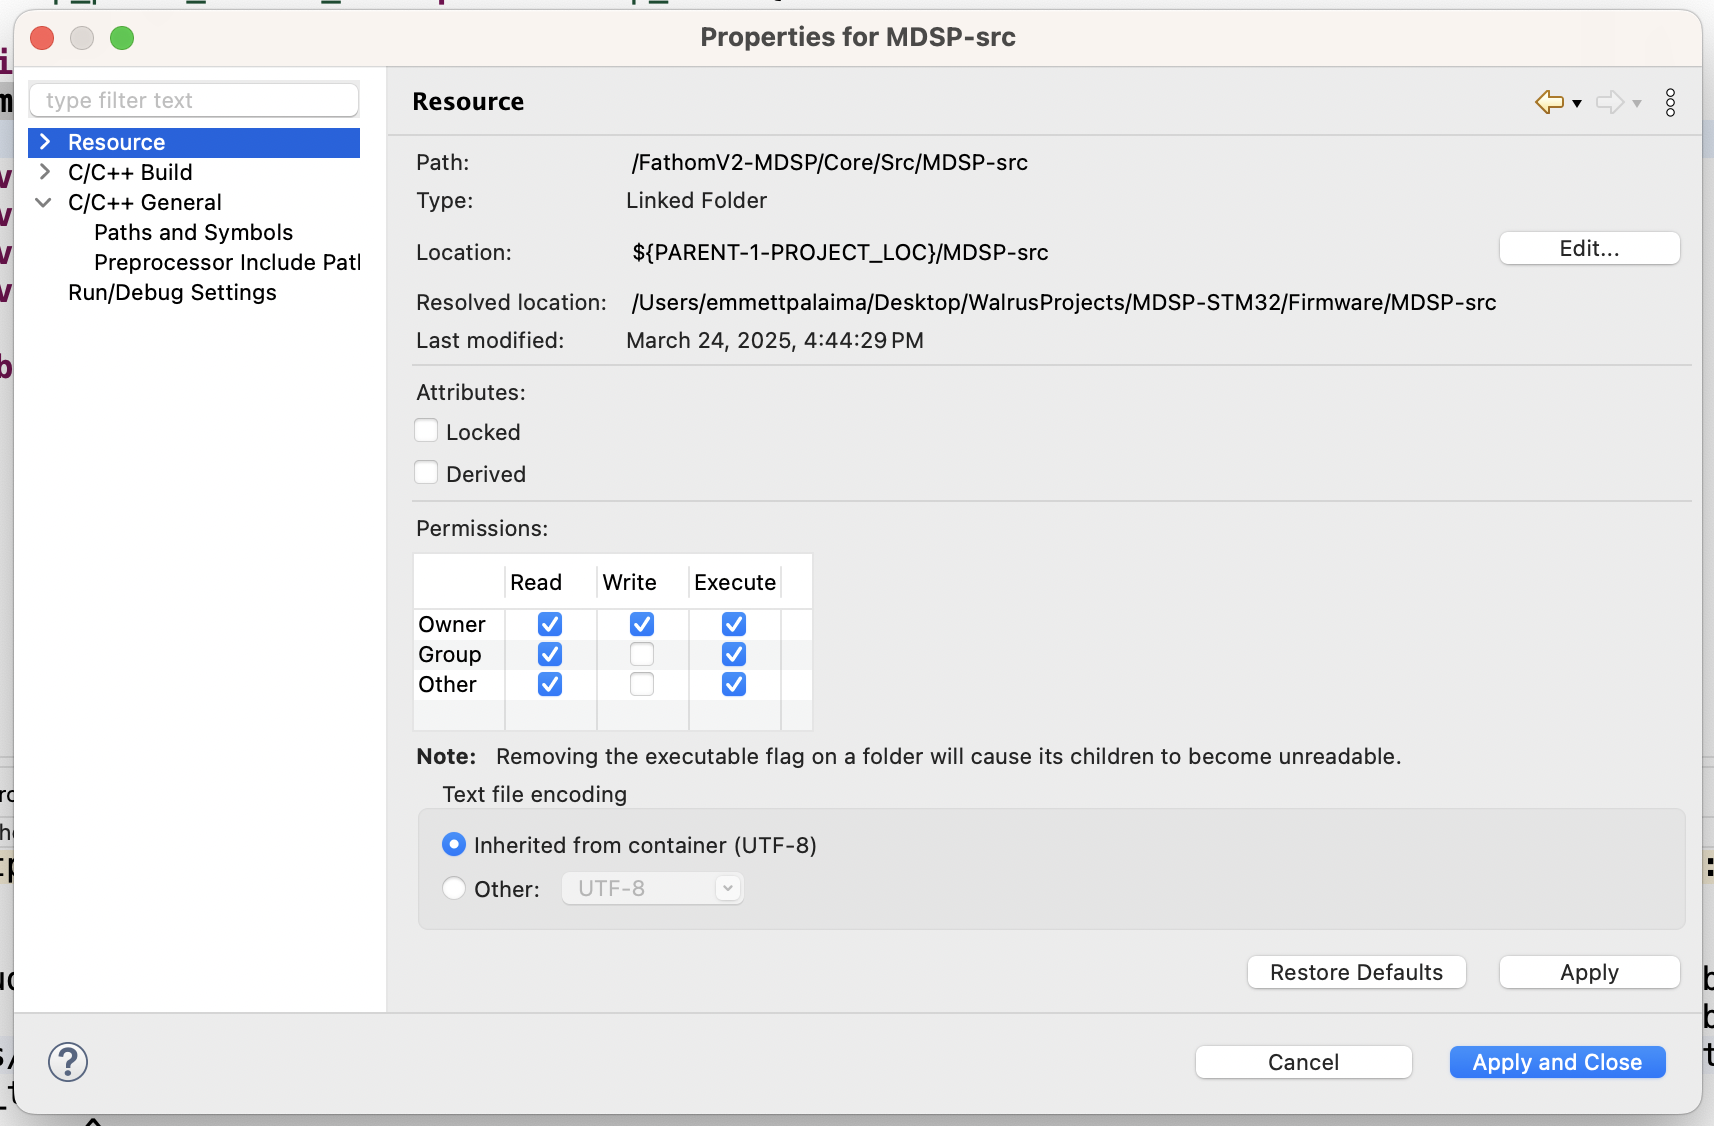Open Run/Debug Settings page
This screenshot has height=1126, width=1714.
coord(172,292)
